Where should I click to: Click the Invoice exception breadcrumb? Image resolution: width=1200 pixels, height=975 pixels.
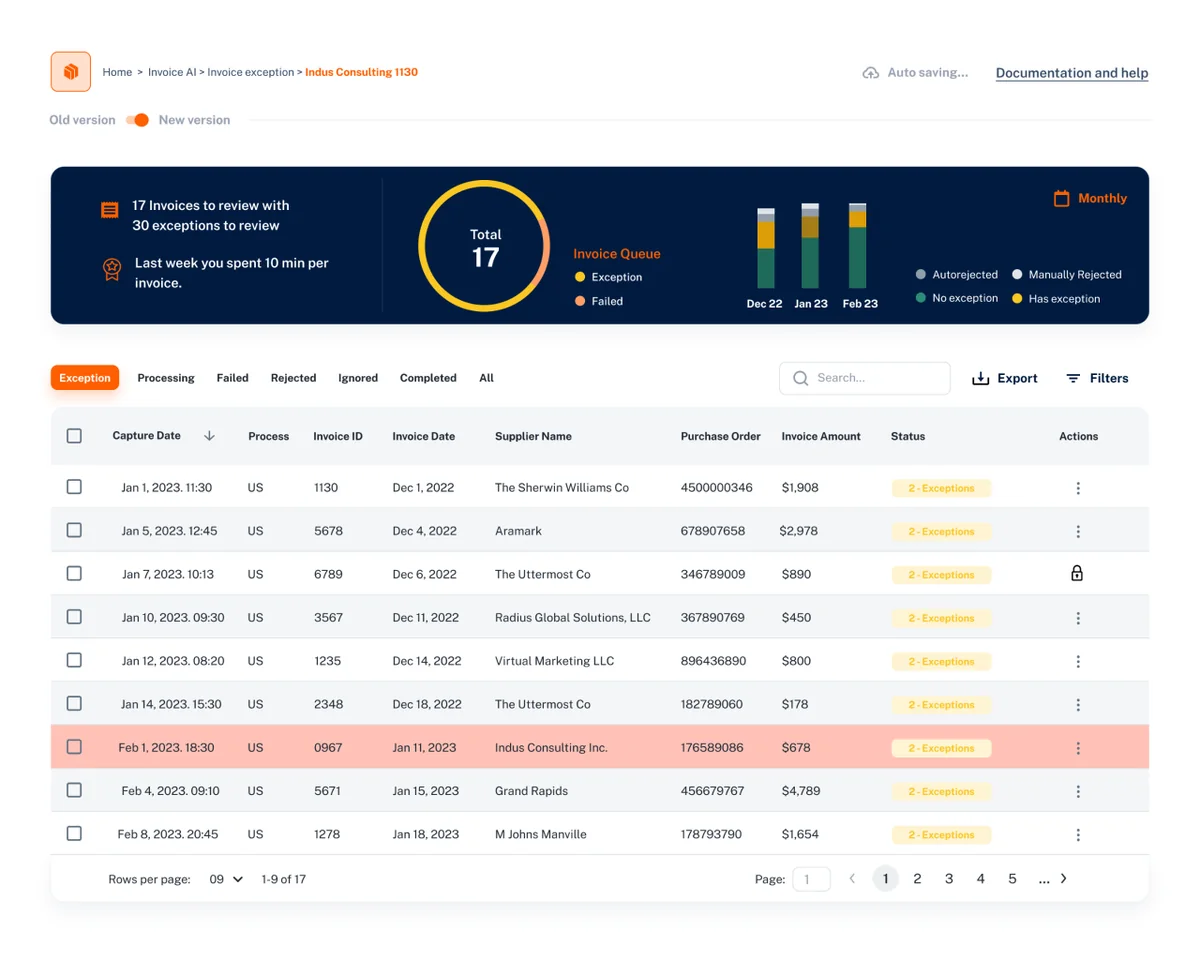(251, 72)
